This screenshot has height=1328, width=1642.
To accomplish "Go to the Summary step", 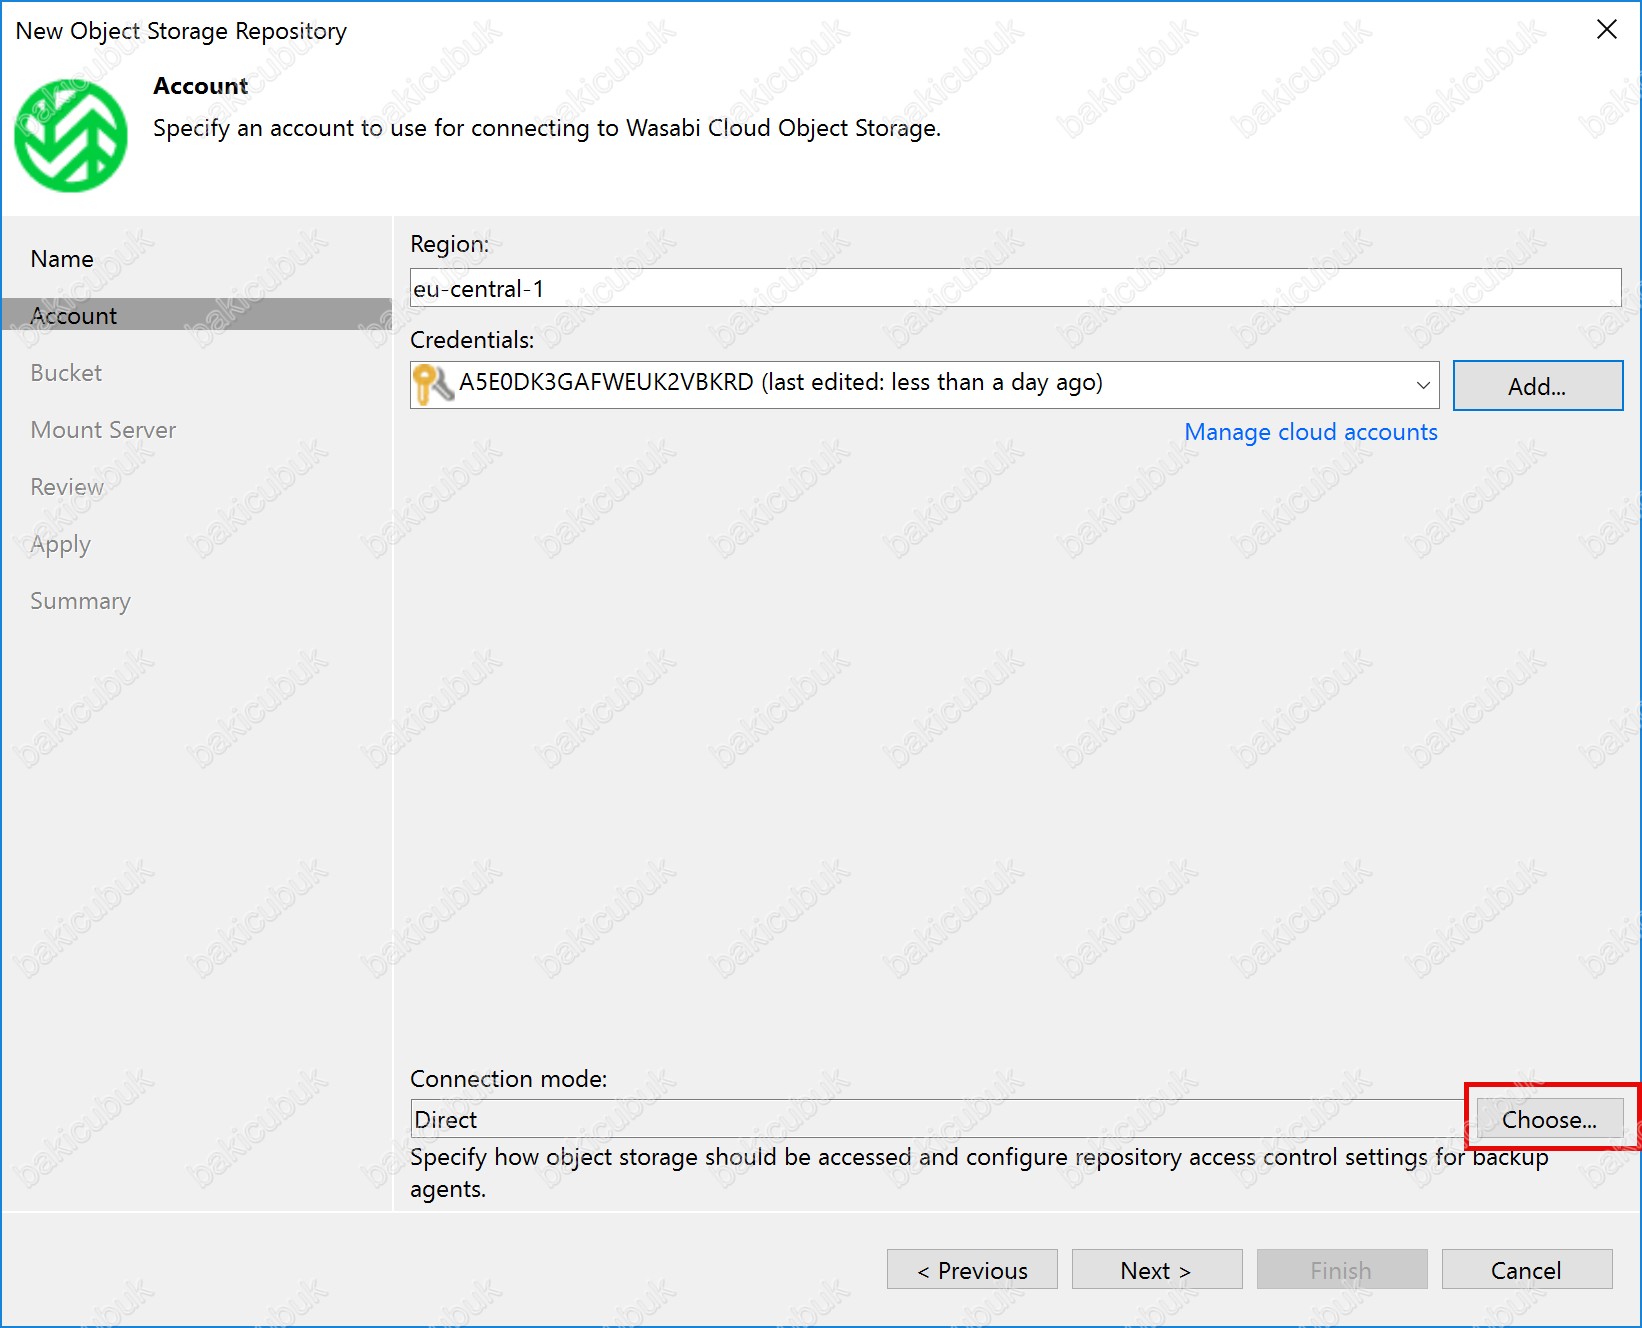I will coord(80,601).
